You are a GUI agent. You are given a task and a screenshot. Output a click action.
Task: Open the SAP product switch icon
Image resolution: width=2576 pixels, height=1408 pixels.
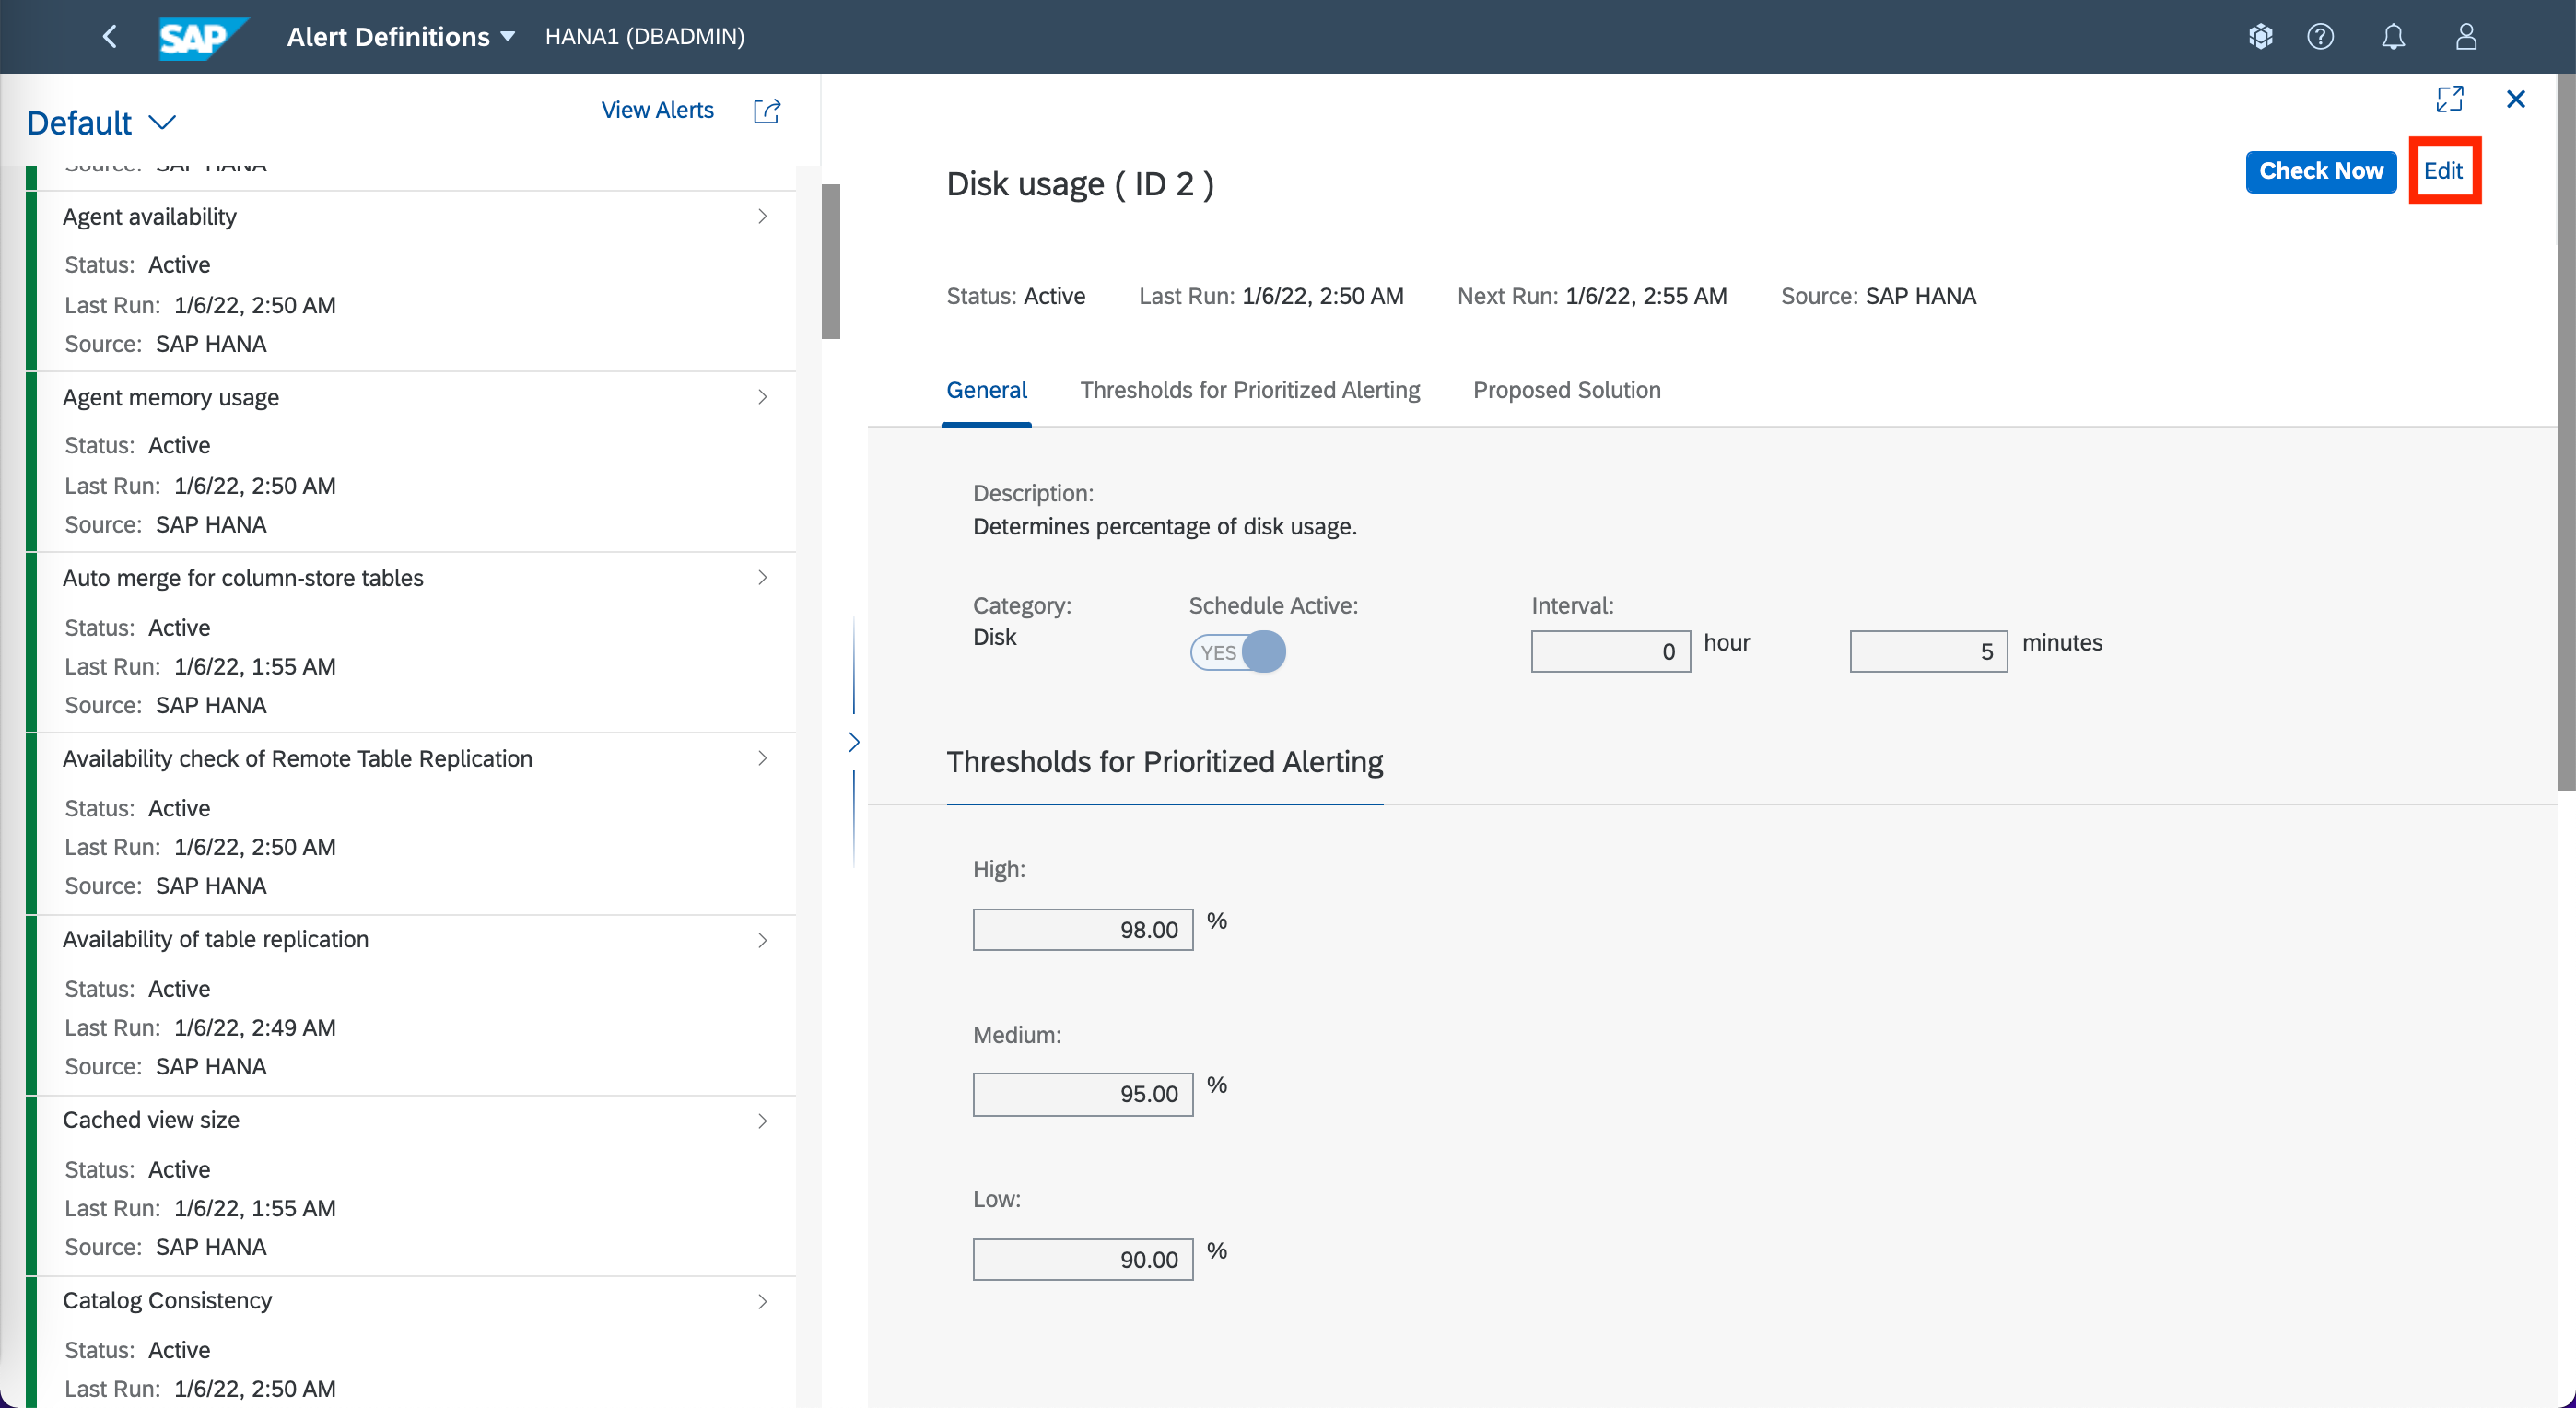(x=2260, y=37)
